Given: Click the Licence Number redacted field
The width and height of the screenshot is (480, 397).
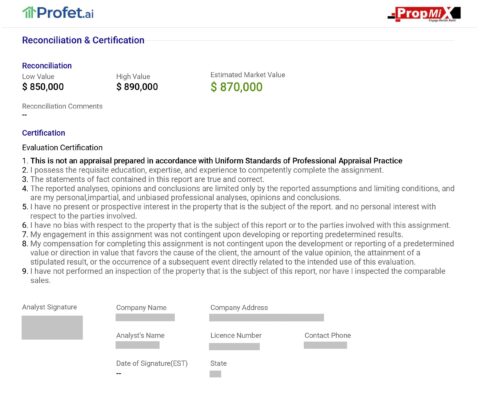Looking at the screenshot, I should click(x=234, y=347).
